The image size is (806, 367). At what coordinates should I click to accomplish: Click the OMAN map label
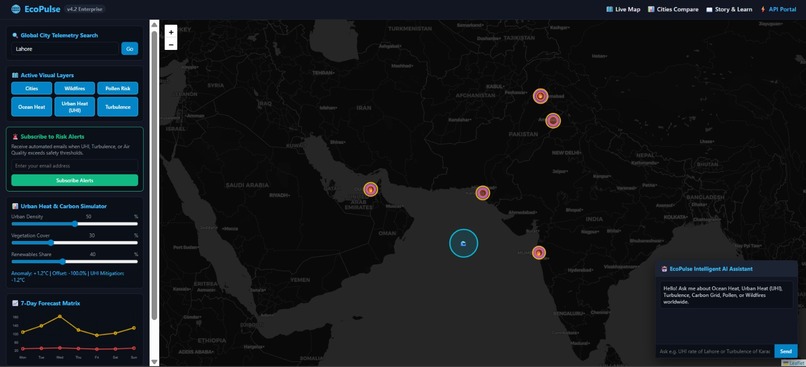pos(387,233)
